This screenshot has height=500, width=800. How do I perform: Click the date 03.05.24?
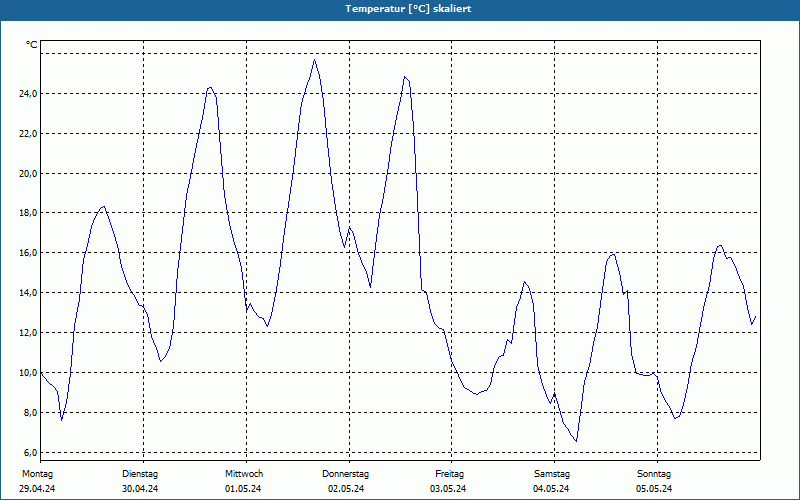coord(448,489)
